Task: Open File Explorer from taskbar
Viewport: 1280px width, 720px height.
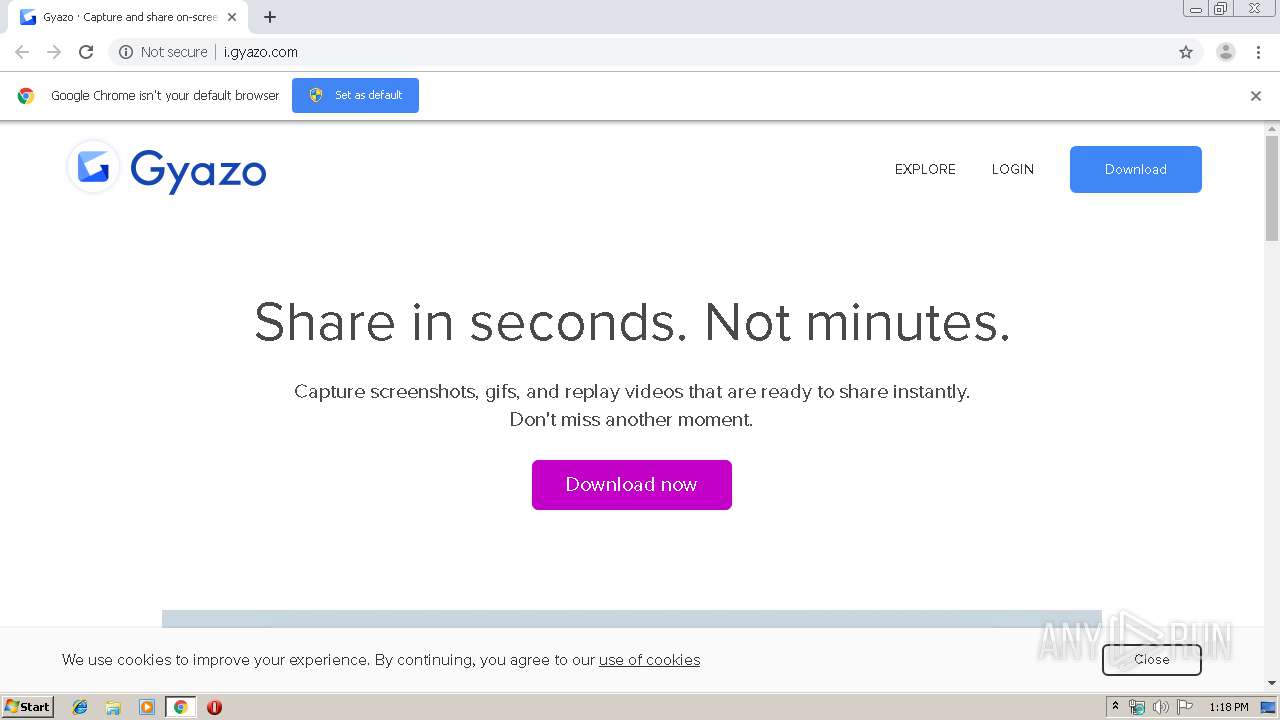Action: 113,707
